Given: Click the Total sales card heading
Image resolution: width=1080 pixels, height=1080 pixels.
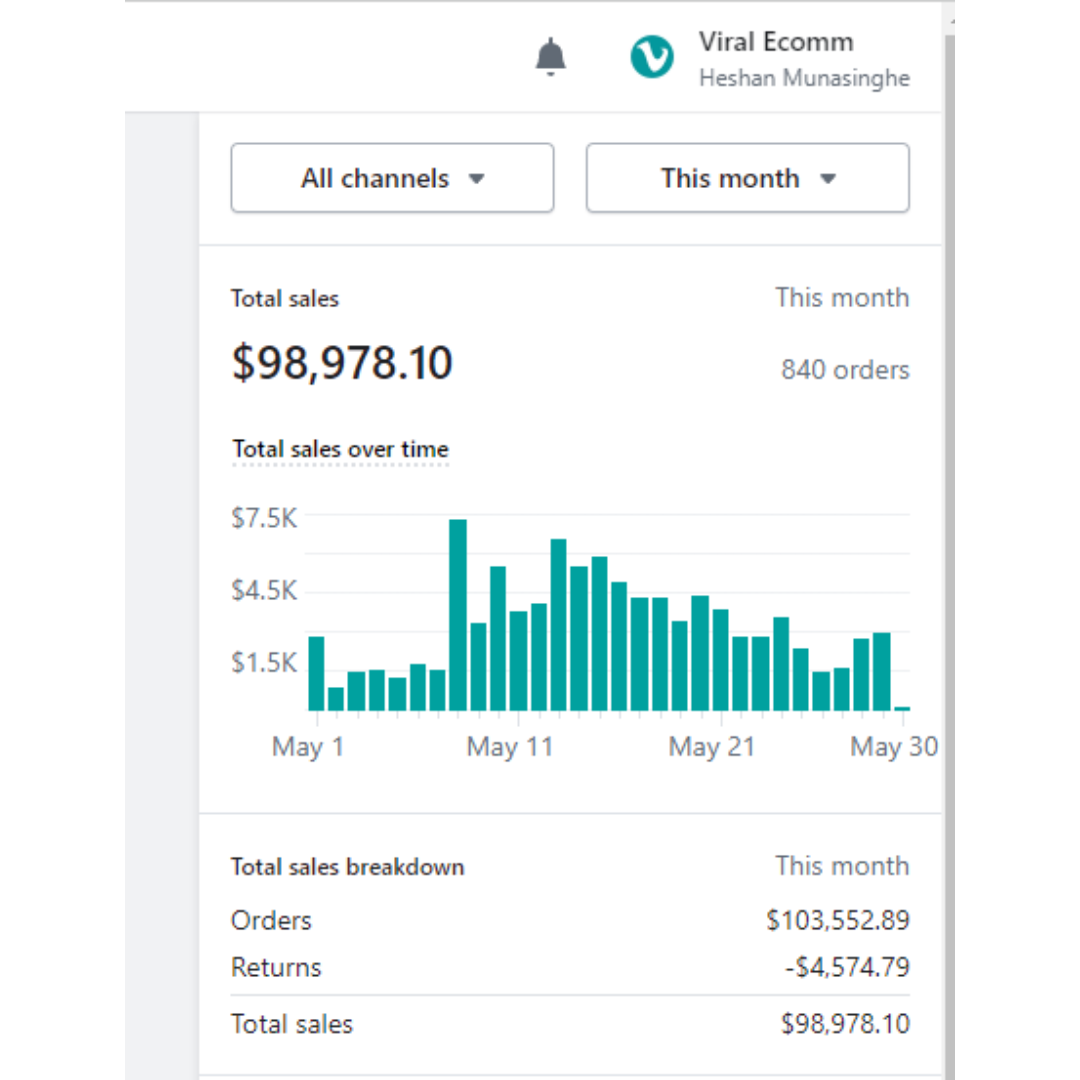Looking at the screenshot, I should pos(285,298).
